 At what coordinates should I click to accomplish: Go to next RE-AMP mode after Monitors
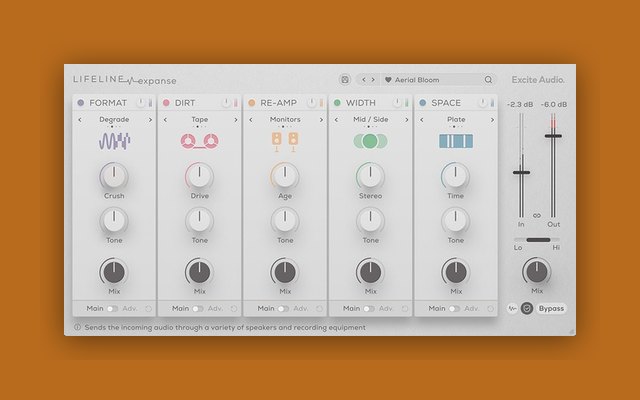pyautogui.click(x=321, y=120)
